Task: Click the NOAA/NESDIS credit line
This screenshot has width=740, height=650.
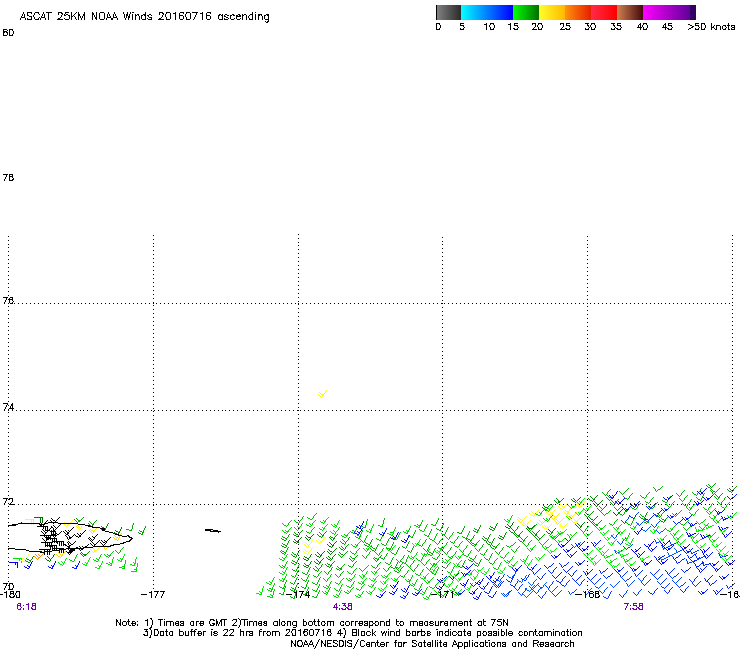Action: (x=432, y=644)
